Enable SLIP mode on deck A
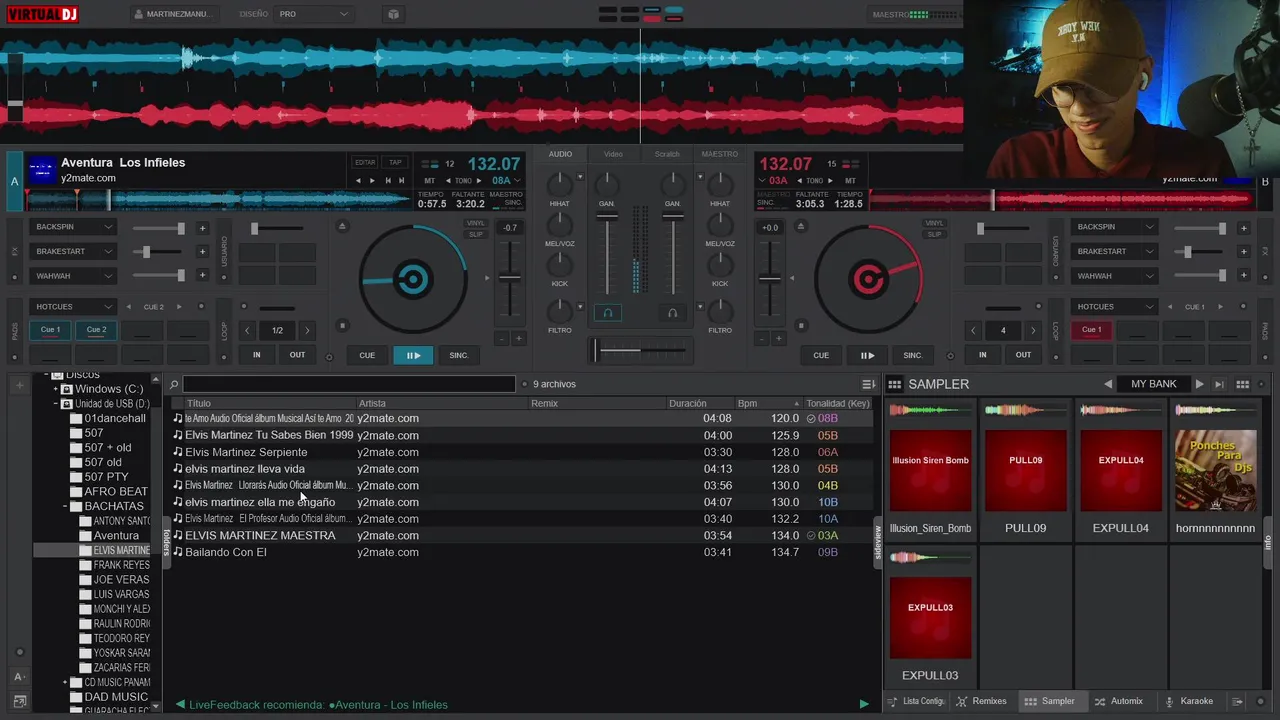 point(476,234)
